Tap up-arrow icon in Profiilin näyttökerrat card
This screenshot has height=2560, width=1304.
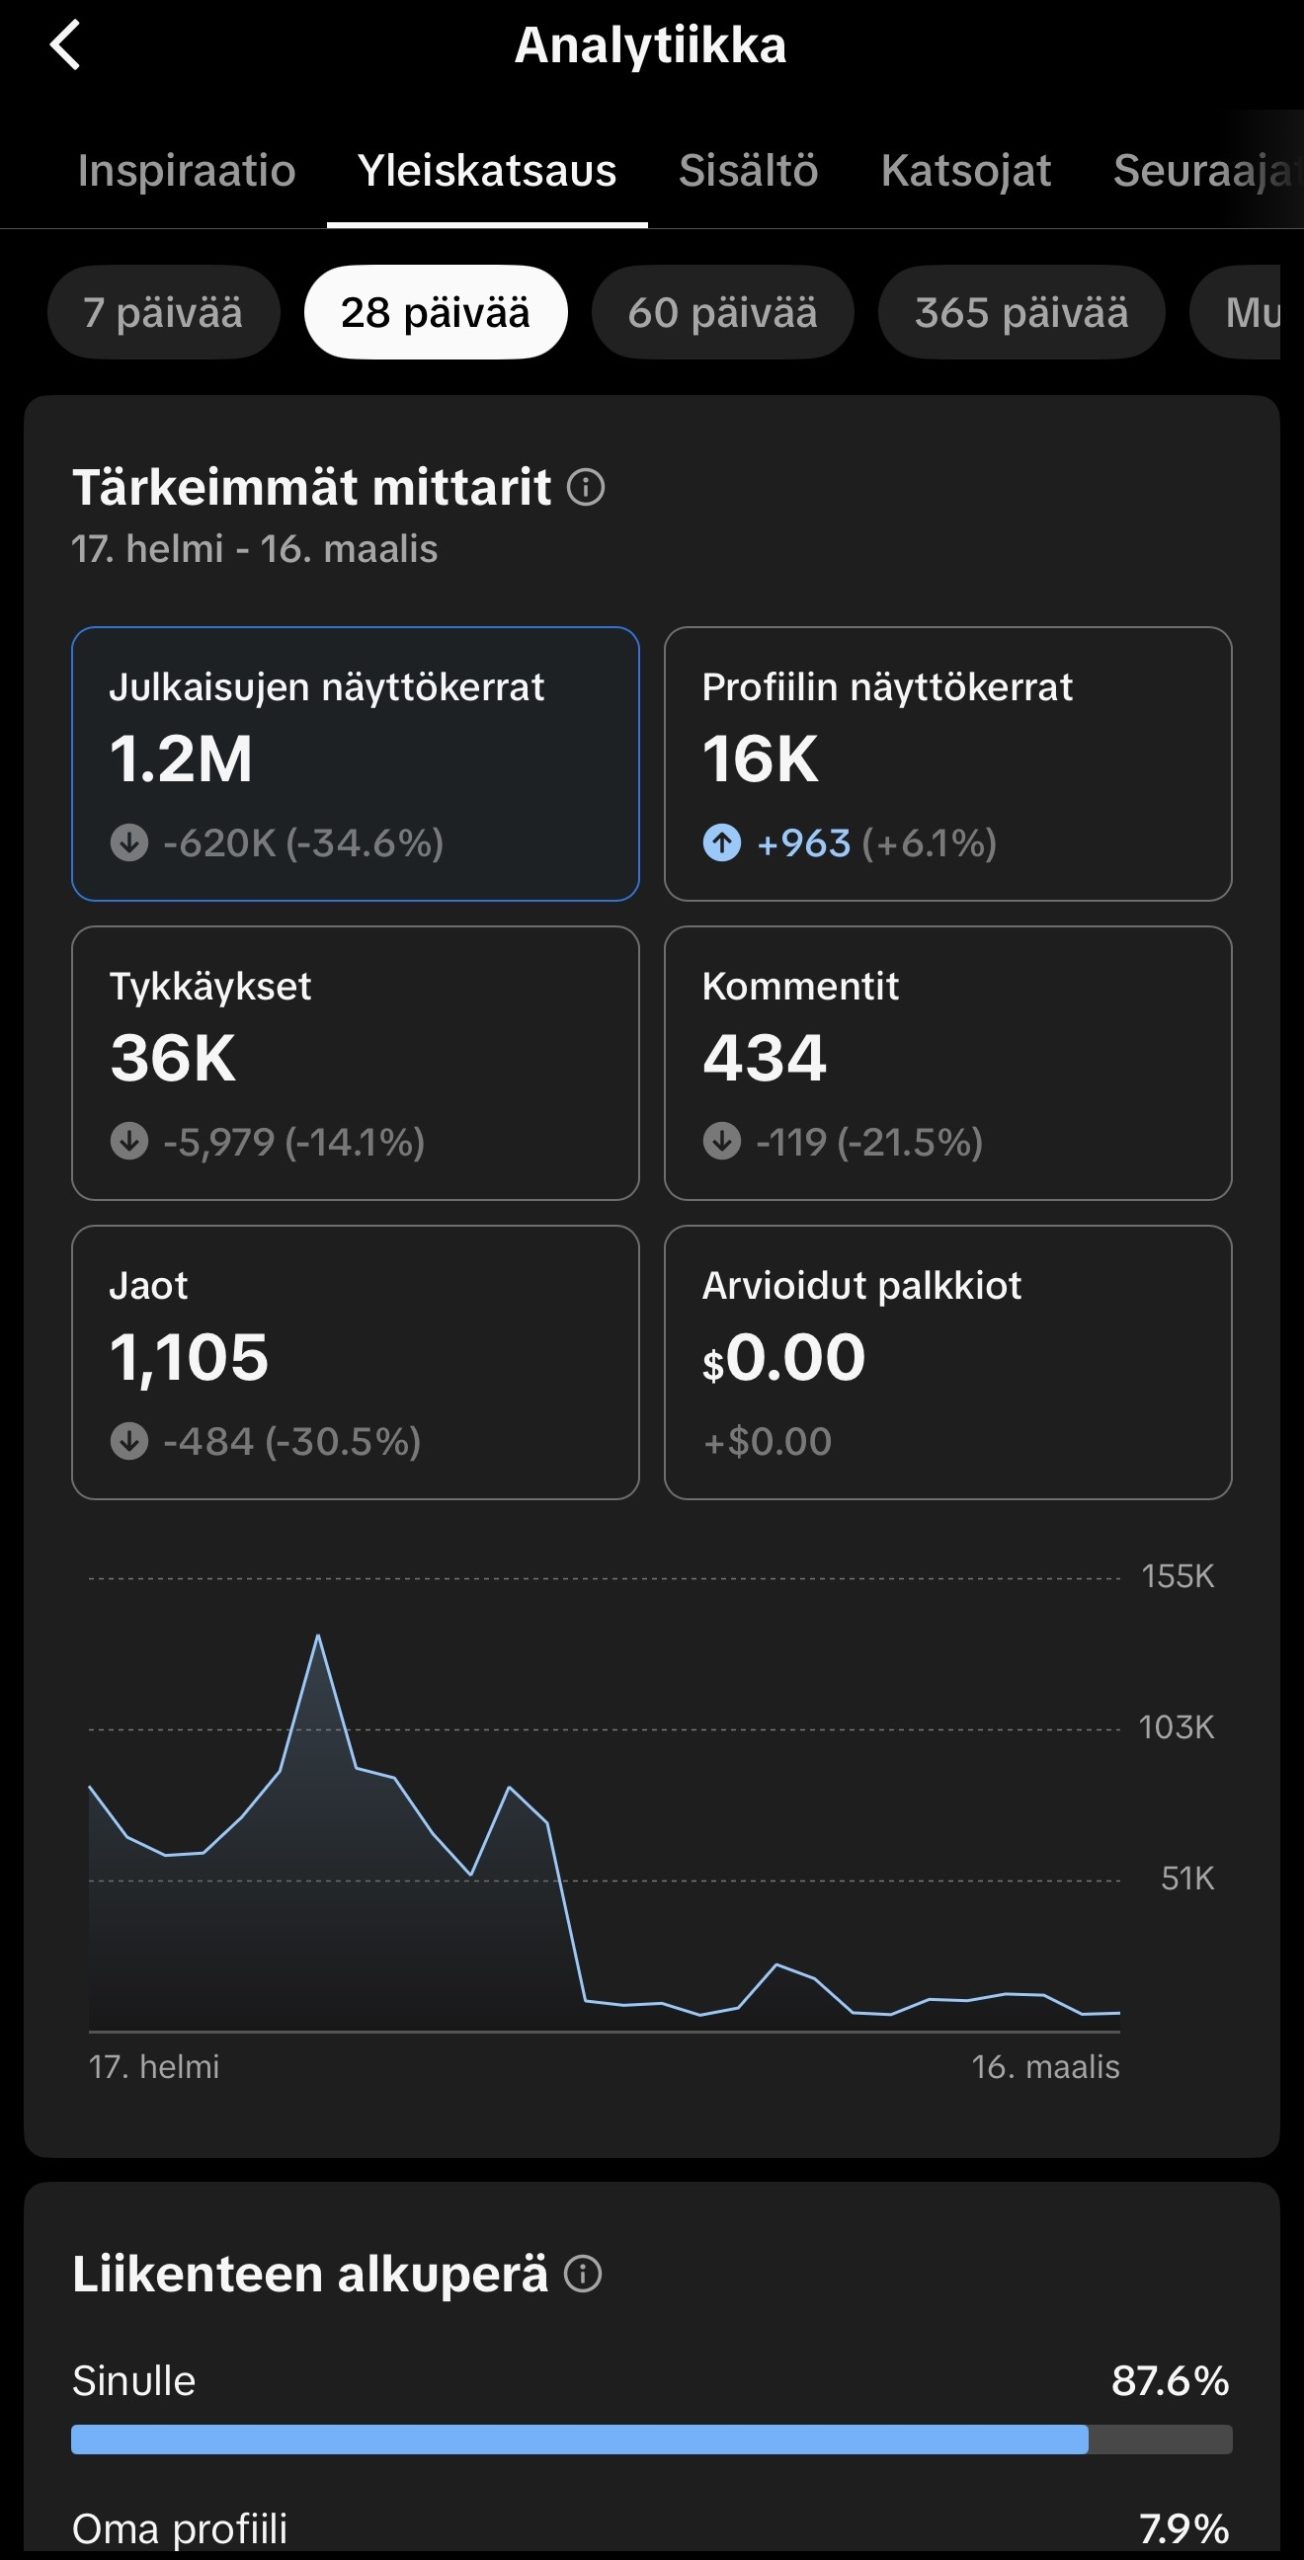[x=722, y=843]
